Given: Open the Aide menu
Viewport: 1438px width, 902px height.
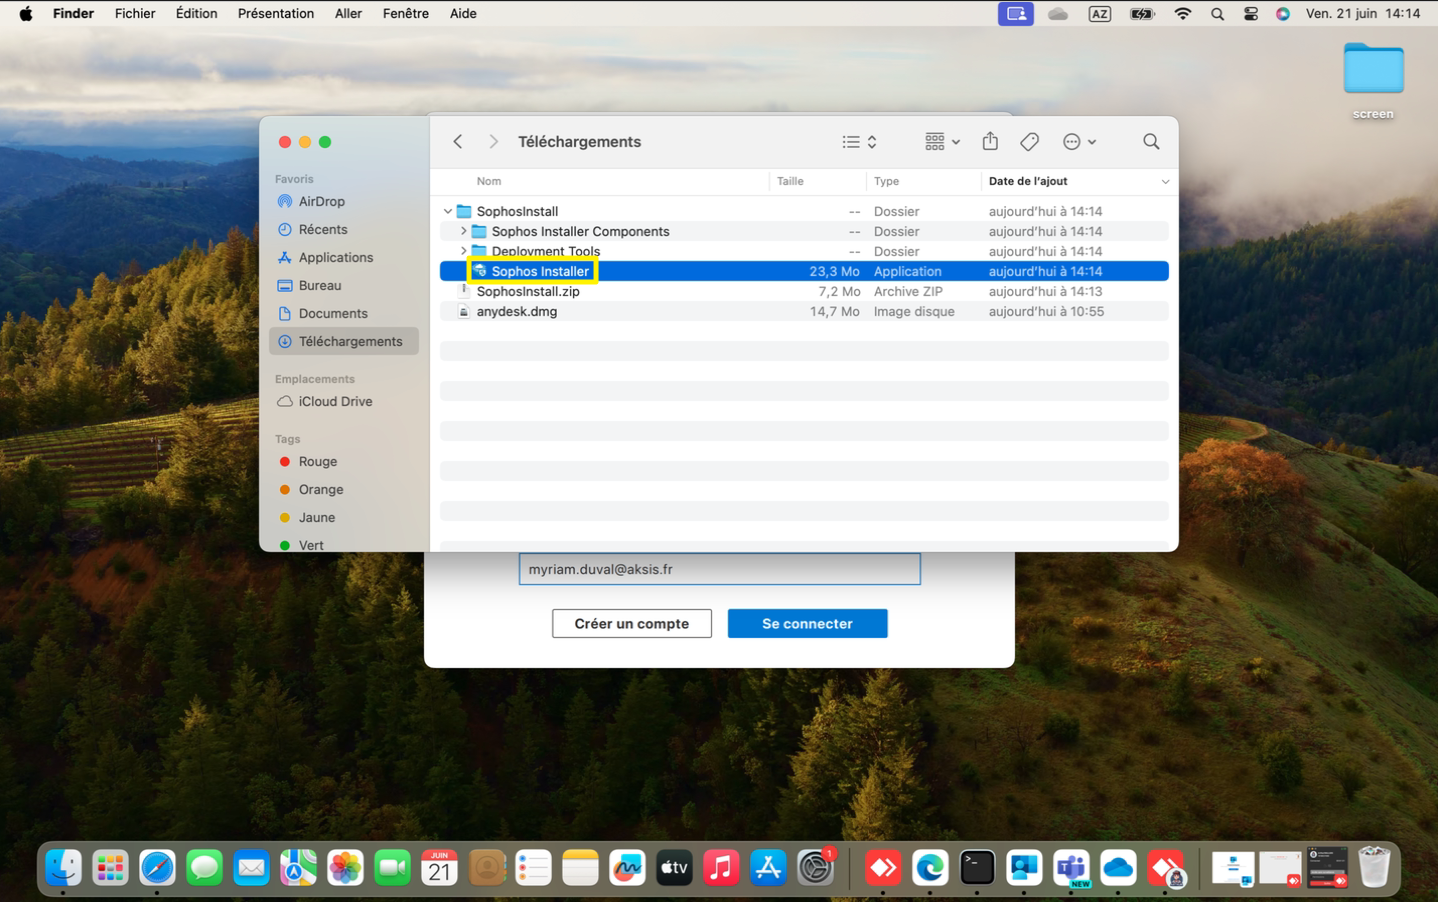Looking at the screenshot, I should click(x=463, y=14).
